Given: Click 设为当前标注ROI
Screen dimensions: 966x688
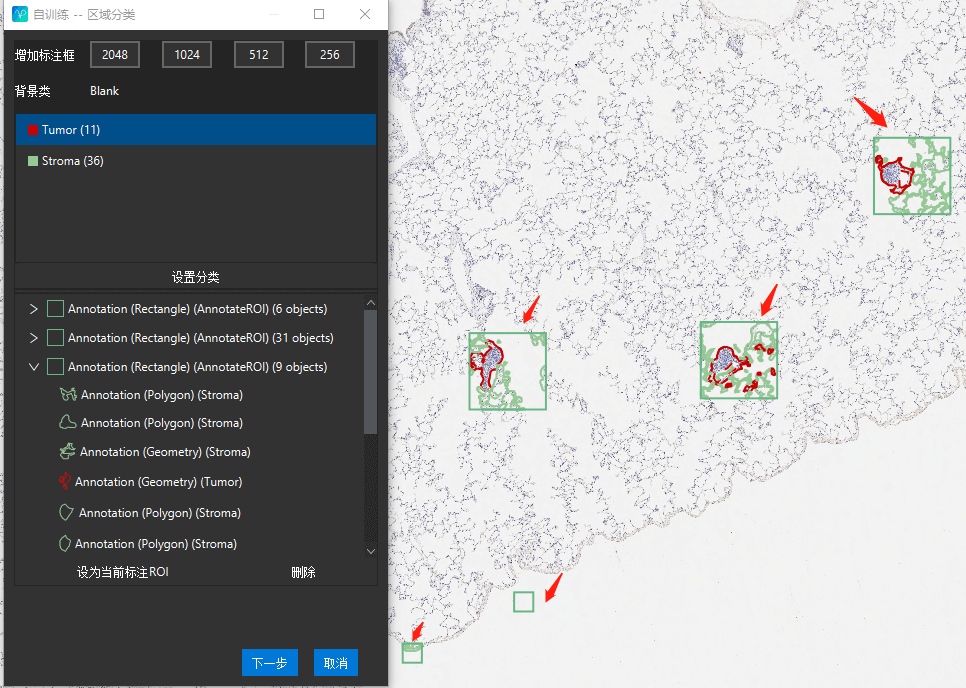Looking at the screenshot, I should point(123,573).
